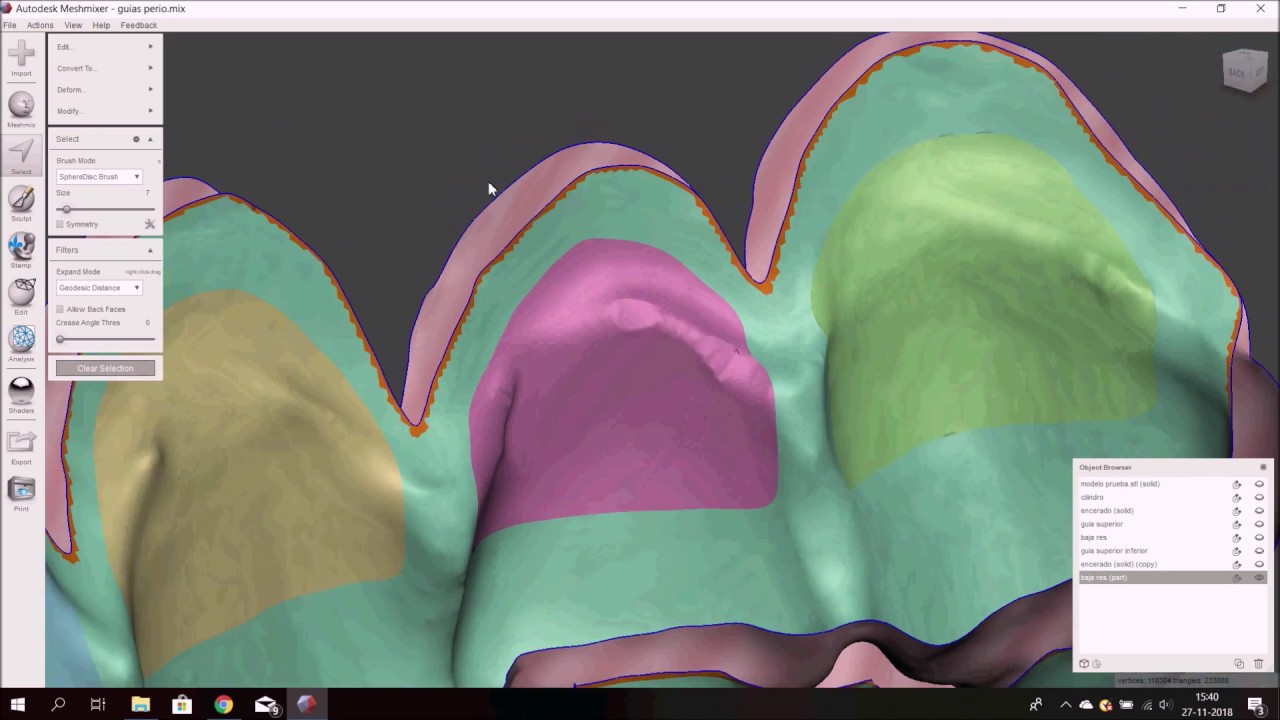The width and height of the screenshot is (1280, 720).
Task: Hide the baja res (part) object
Action: 1259,578
